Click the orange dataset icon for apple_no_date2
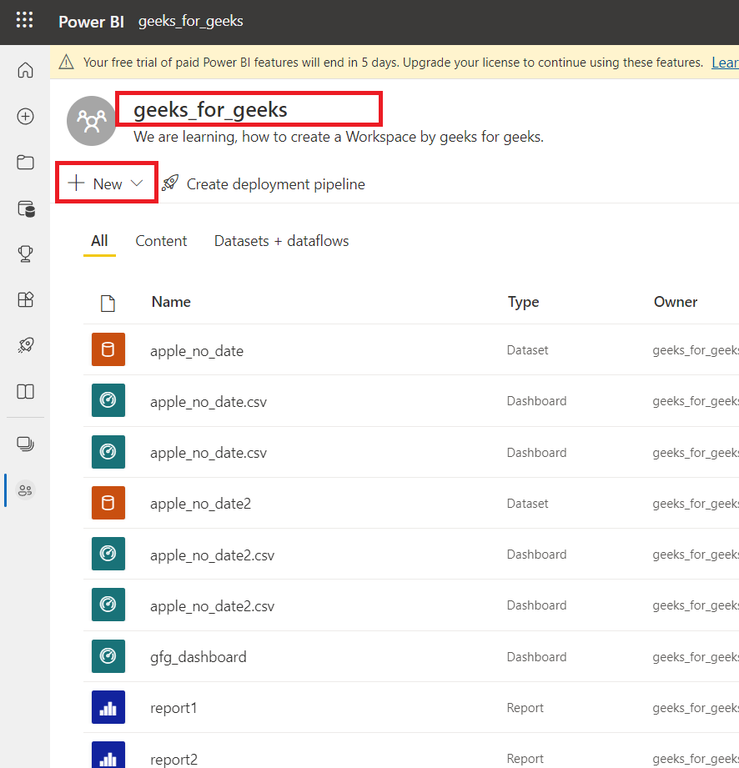Viewport: 739px width, 768px height. click(108, 503)
